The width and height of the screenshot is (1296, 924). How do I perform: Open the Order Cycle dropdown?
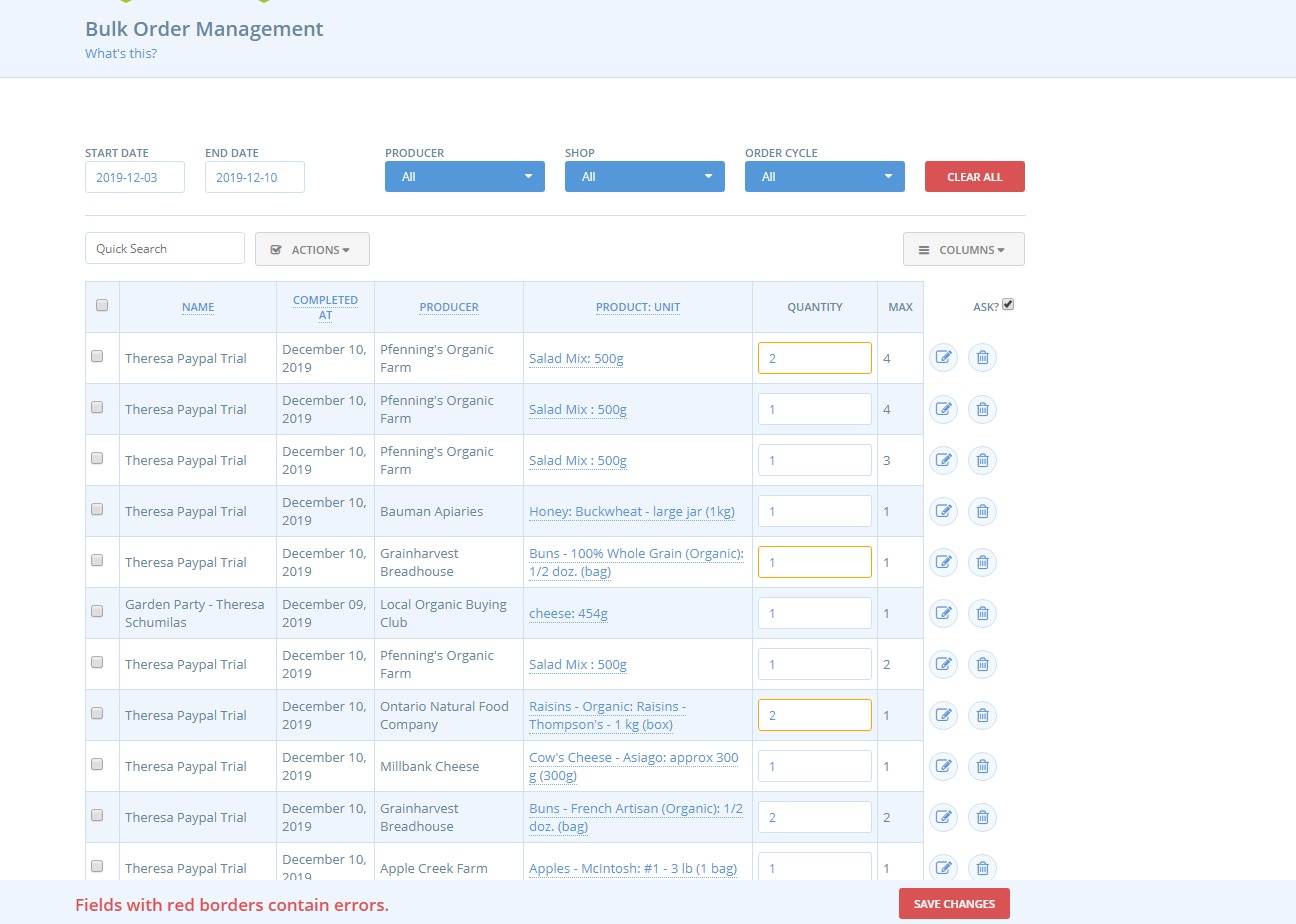(x=824, y=176)
